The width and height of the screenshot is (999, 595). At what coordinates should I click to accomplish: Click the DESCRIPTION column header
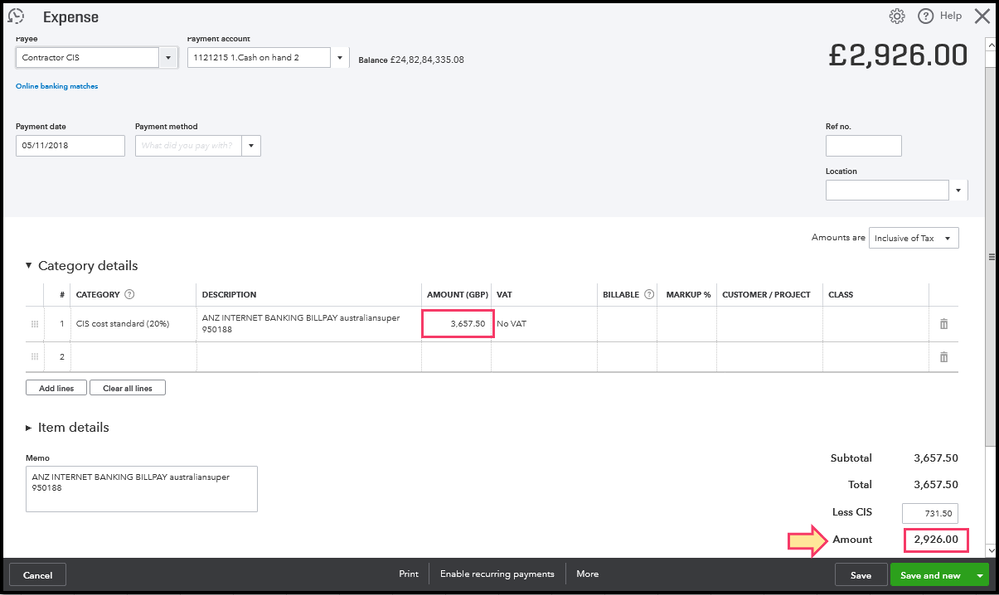coord(229,294)
